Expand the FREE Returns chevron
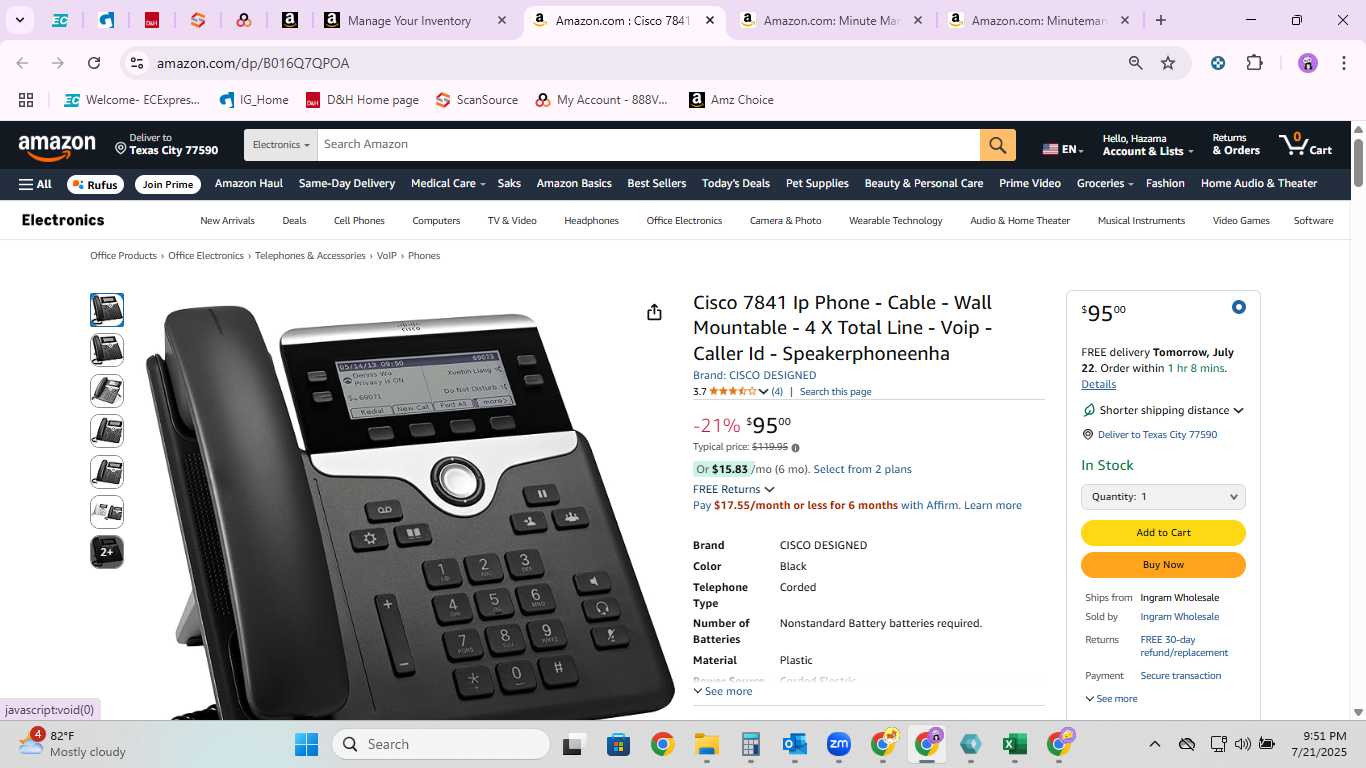1366x768 pixels. 769,490
